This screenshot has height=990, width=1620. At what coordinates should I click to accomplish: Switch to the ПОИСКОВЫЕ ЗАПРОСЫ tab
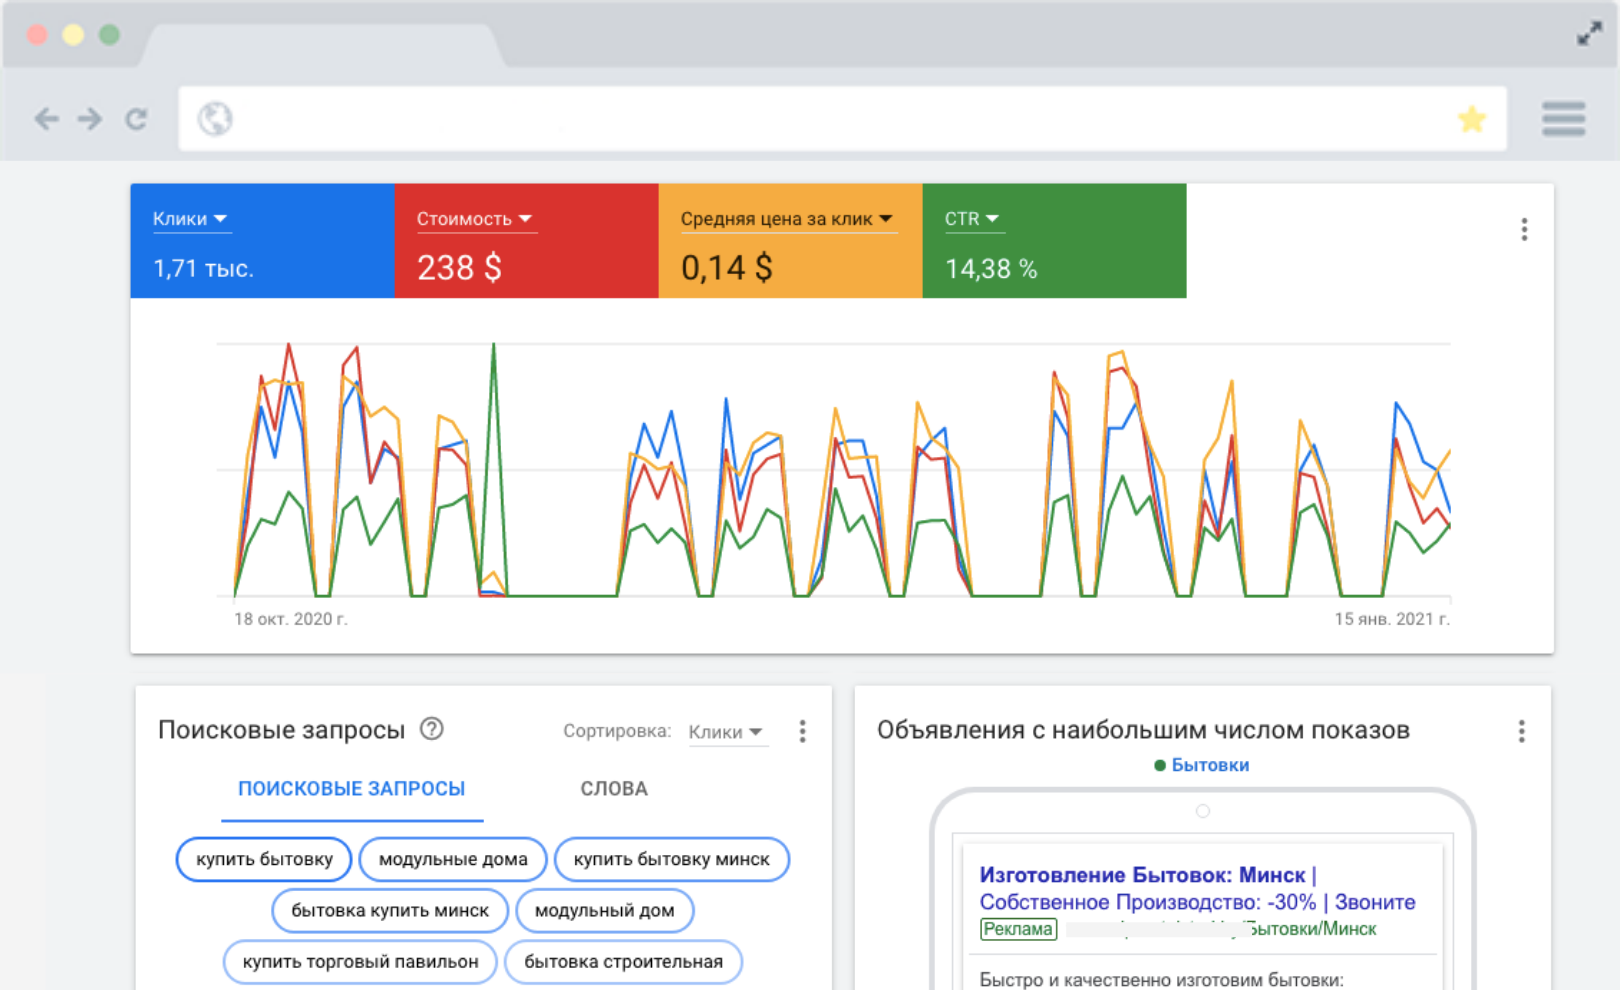[x=352, y=789]
